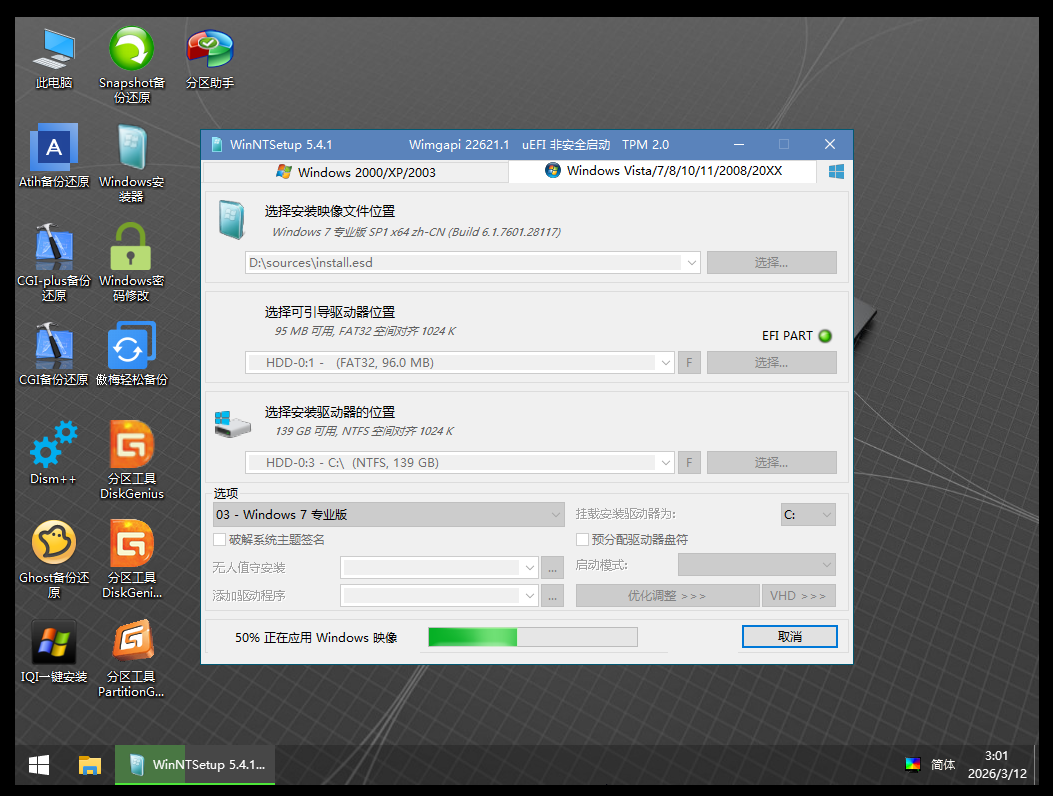Open CGI-plus备份还原 desktop icon
The width and height of the screenshot is (1053, 796).
tap(54, 262)
